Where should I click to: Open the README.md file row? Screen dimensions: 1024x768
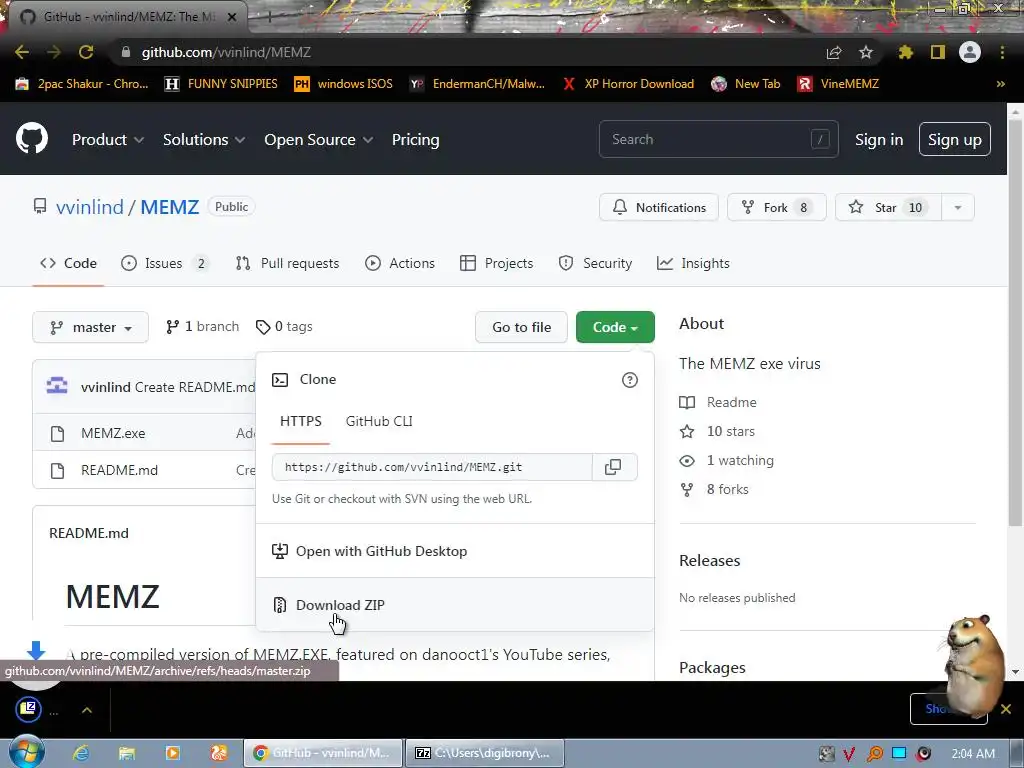(x=120, y=470)
